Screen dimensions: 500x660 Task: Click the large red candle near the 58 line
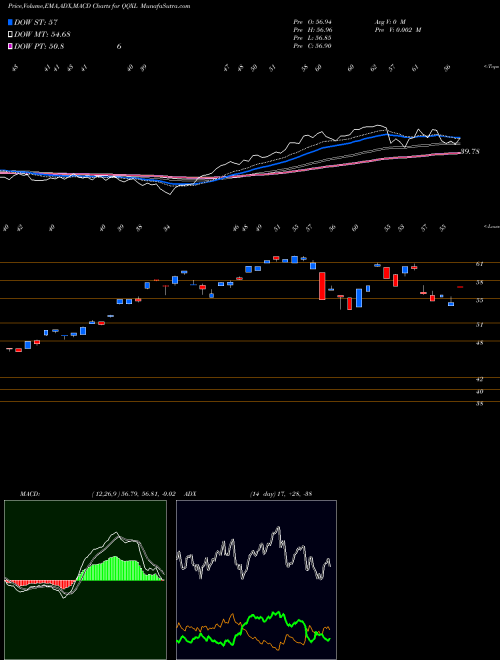[x=322, y=286]
